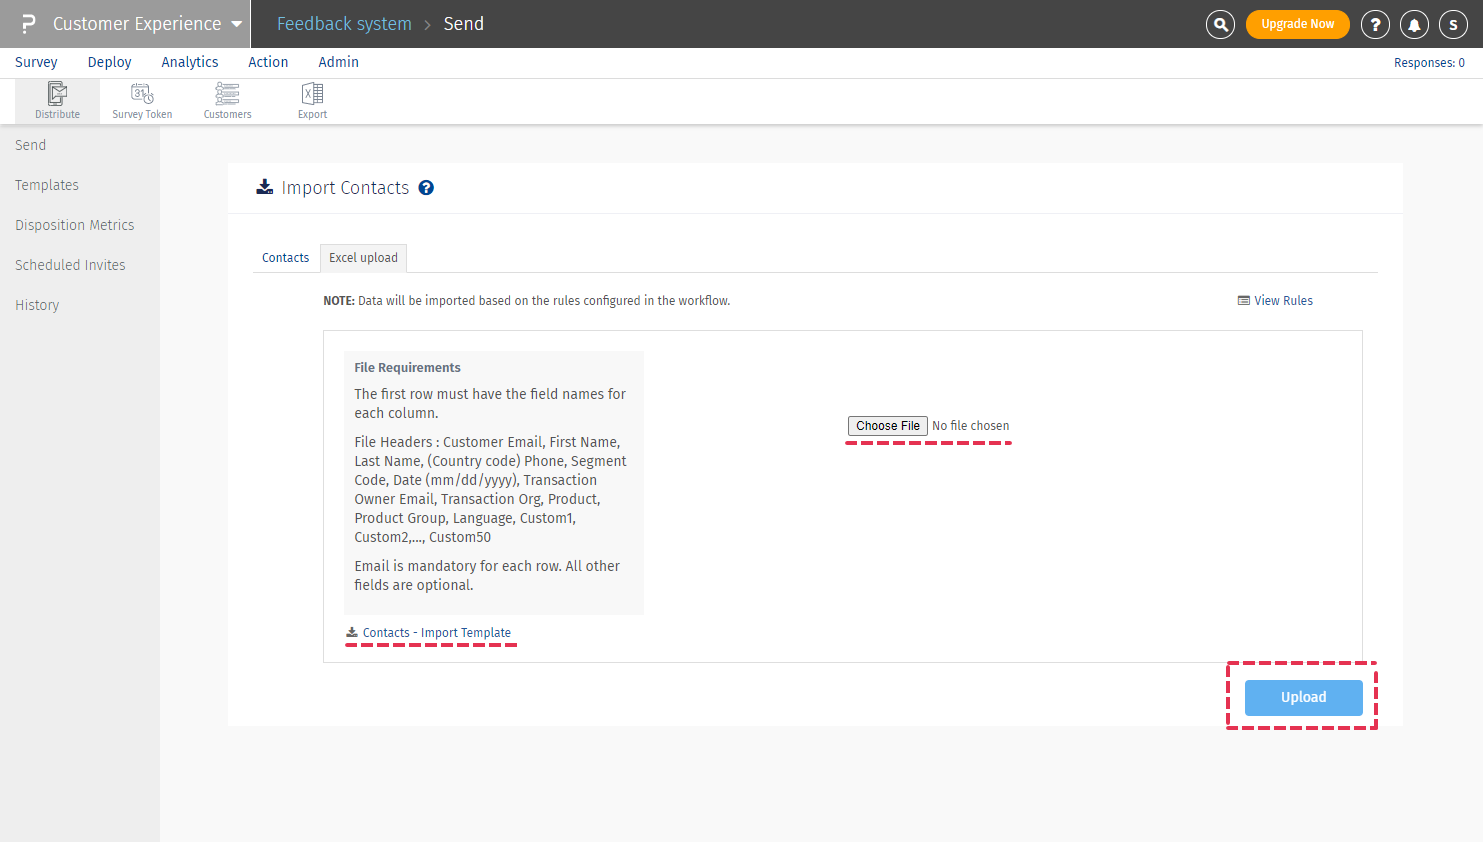The width and height of the screenshot is (1483, 842).
Task: Click the NOTE about workflow import rules
Action: point(527,301)
